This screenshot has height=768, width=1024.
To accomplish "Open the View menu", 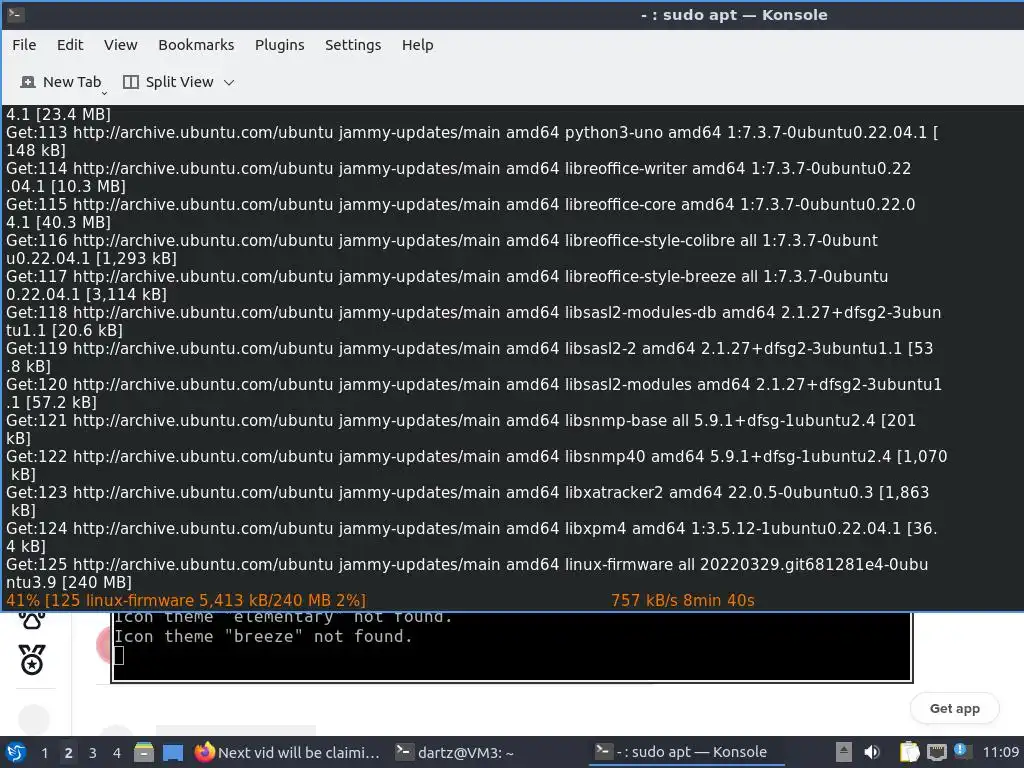I will [x=121, y=45].
